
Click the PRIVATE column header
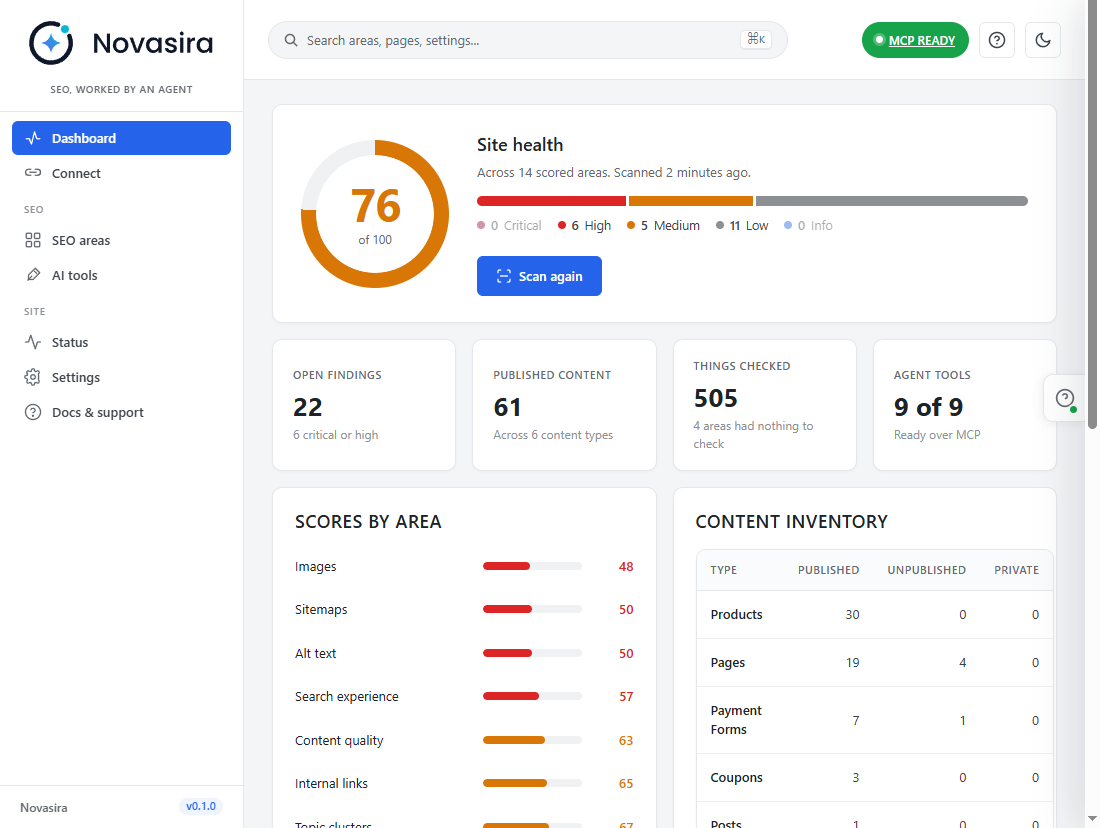pyautogui.click(x=1016, y=570)
